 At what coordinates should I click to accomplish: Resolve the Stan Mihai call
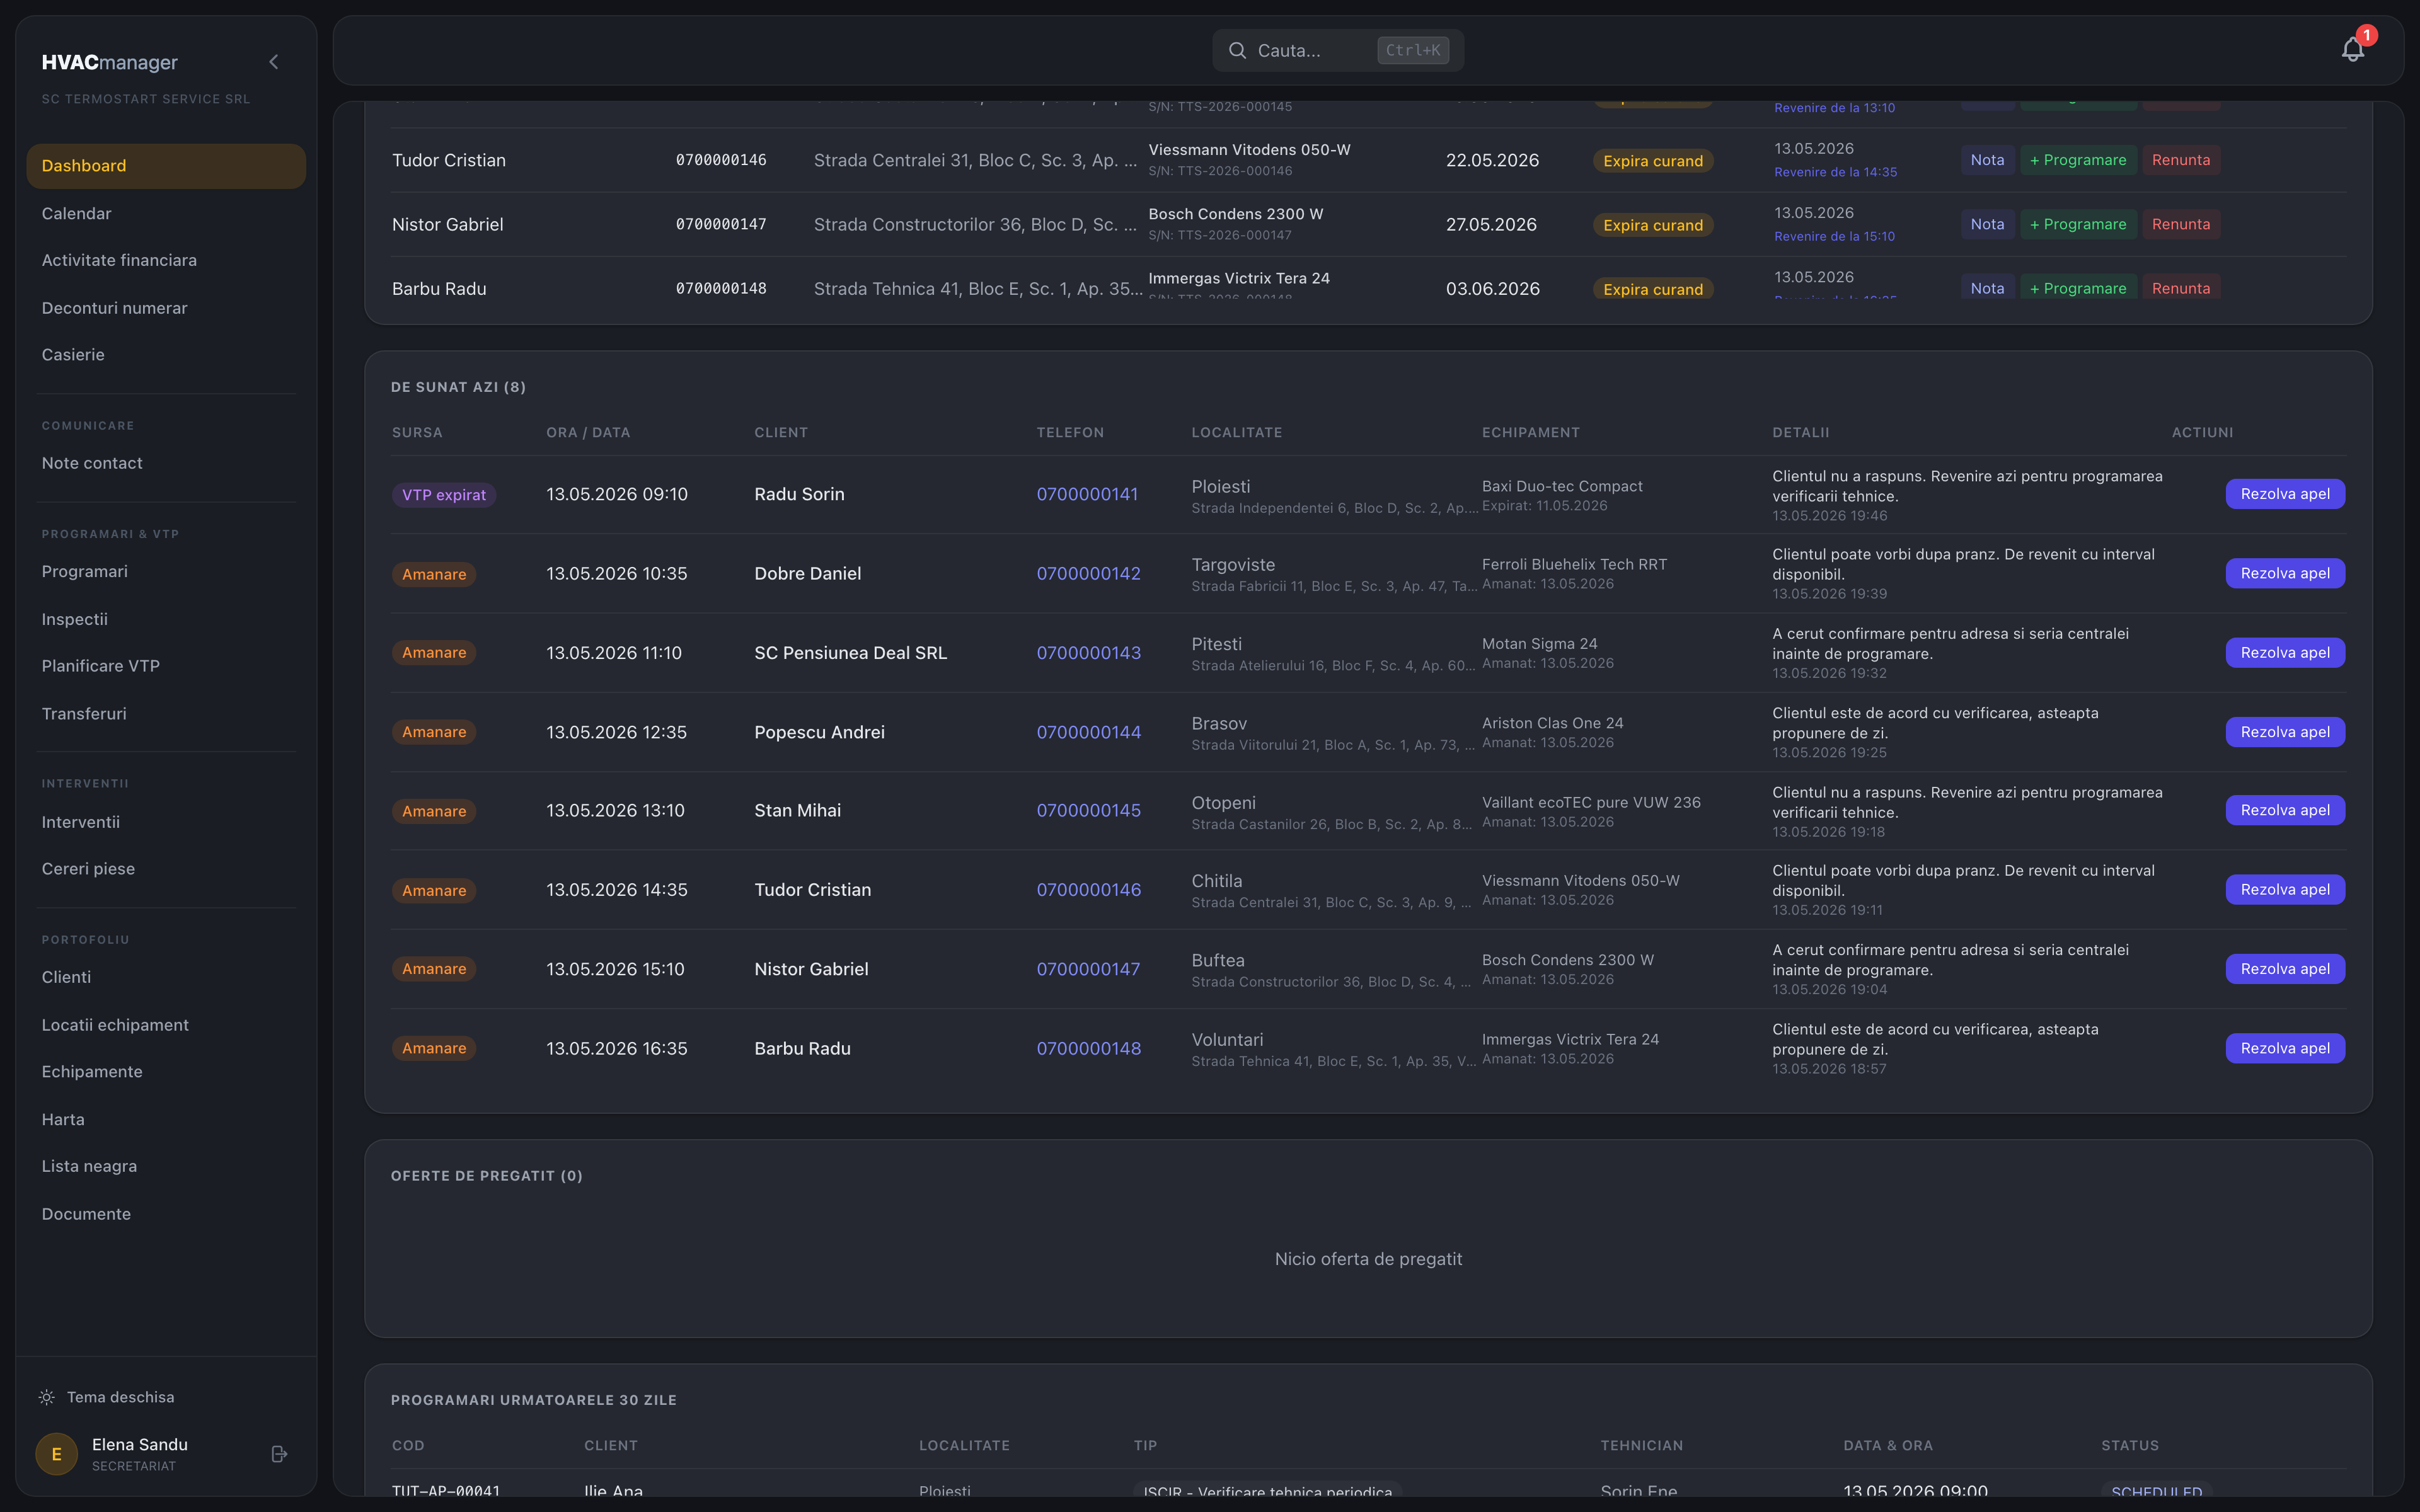pyautogui.click(x=2285, y=810)
